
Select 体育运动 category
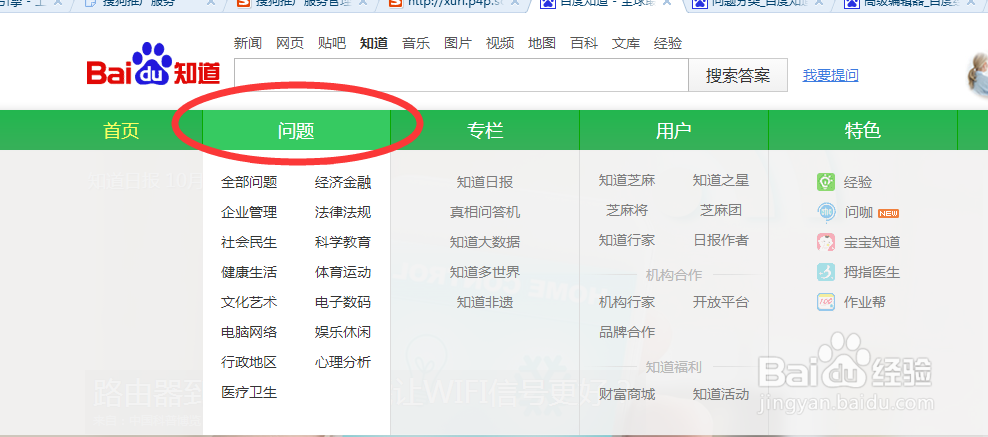[x=343, y=273]
